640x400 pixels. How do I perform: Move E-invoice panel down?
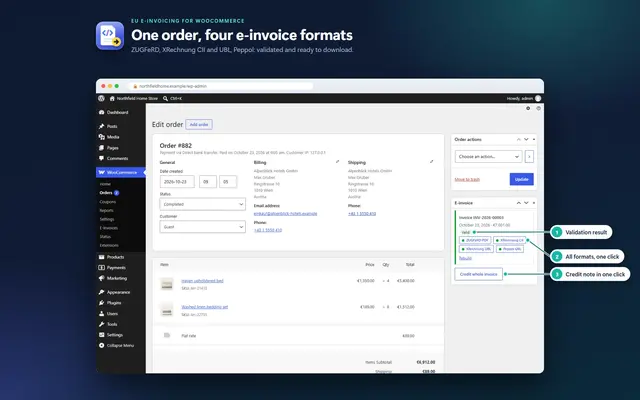(526, 203)
